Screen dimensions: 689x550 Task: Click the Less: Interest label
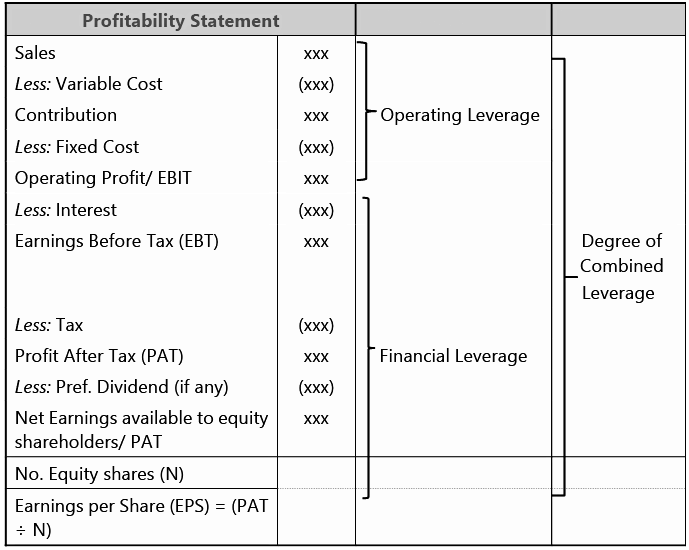65,210
